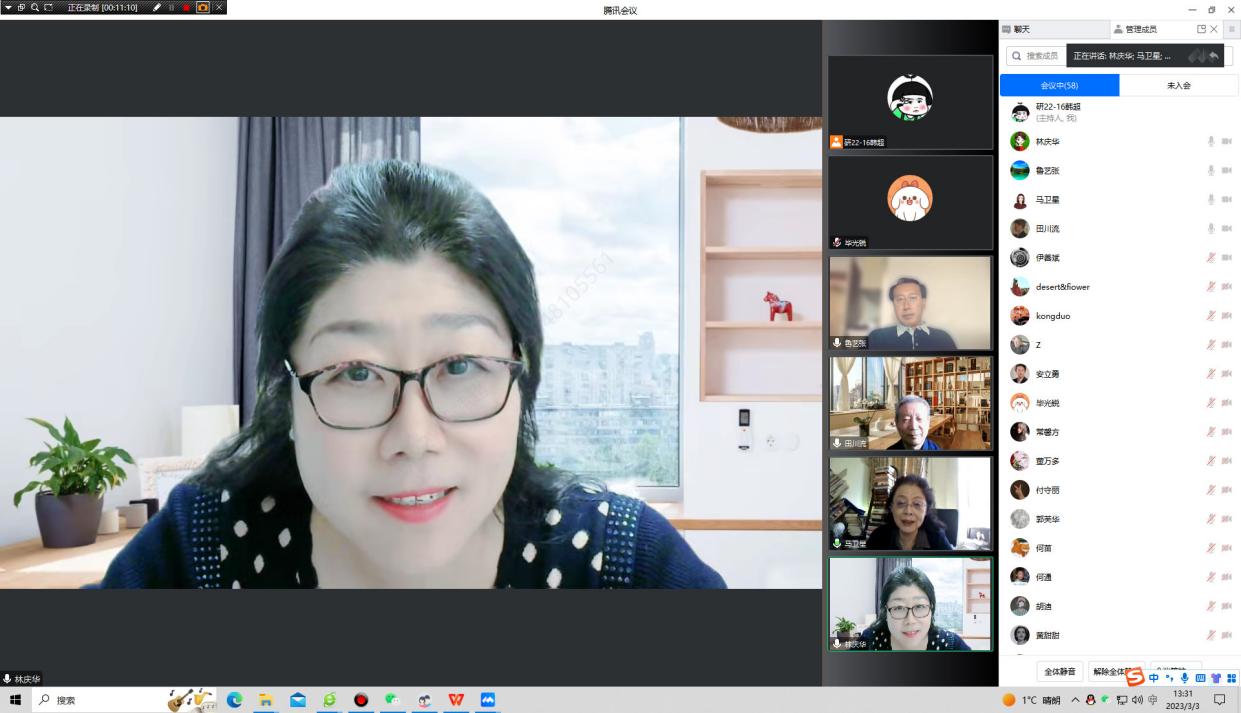
Task: Stop recording with the red record button
Action: (x=186, y=7)
